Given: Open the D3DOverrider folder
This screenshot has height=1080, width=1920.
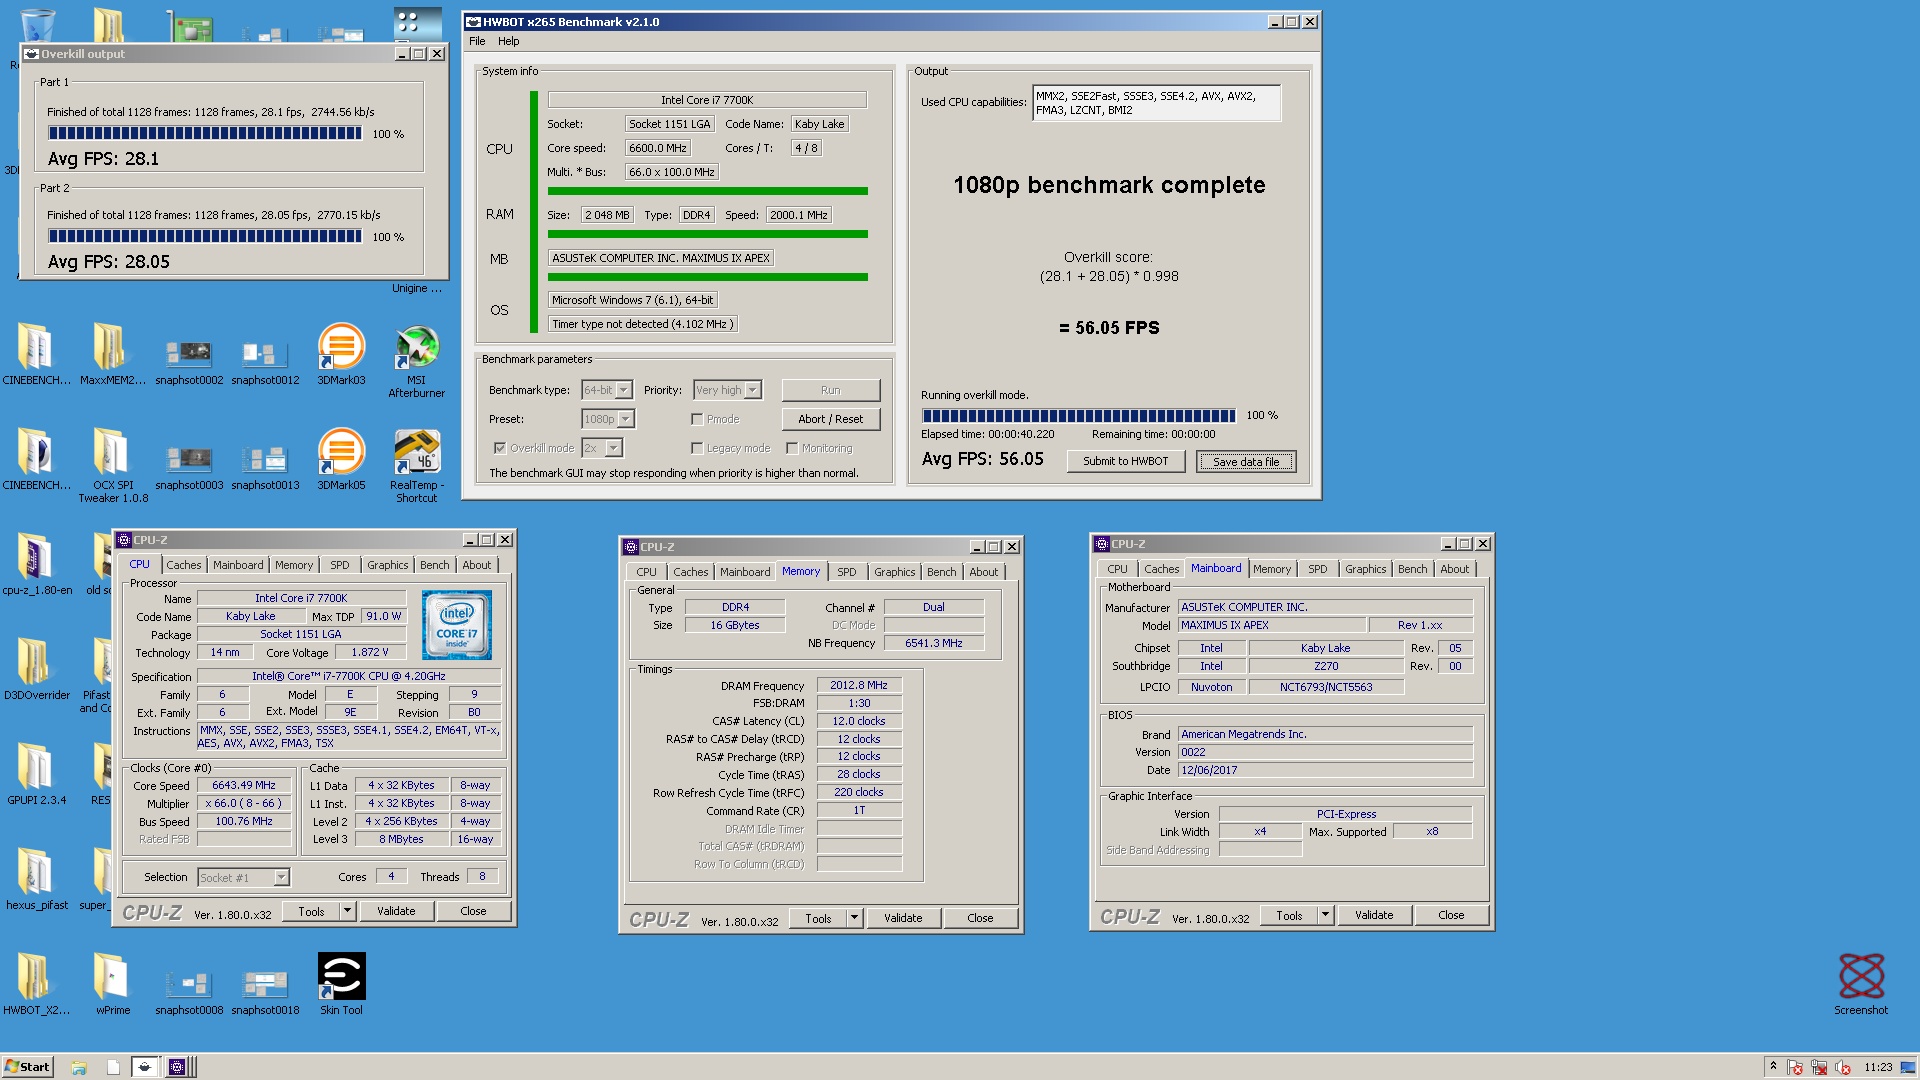Looking at the screenshot, I should (37, 669).
